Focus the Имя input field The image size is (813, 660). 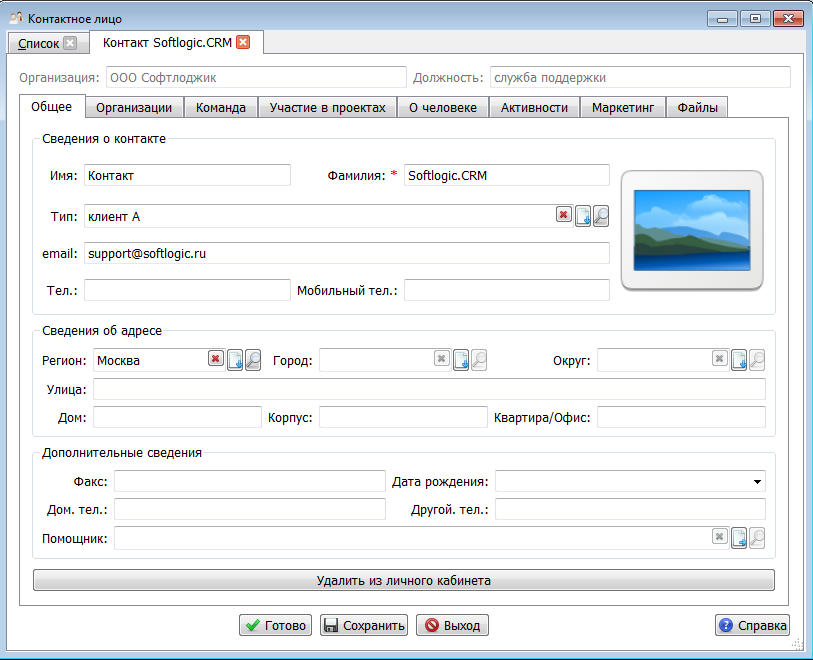tap(187, 175)
